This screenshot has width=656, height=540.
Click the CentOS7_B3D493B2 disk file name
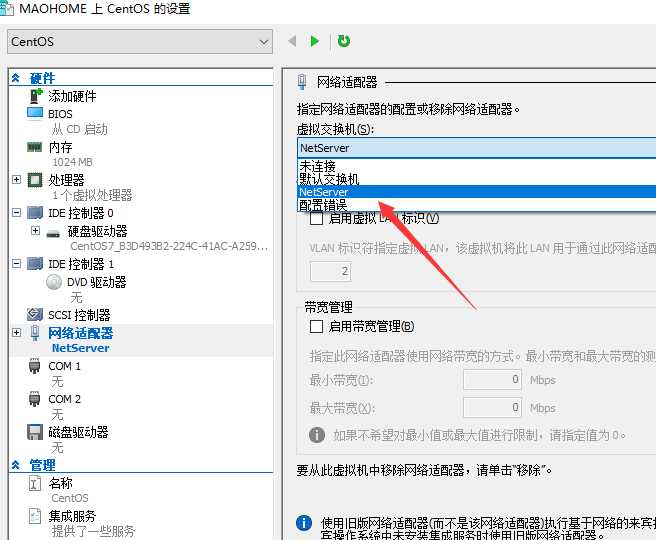pyautogui.click(x=169, y=246)
